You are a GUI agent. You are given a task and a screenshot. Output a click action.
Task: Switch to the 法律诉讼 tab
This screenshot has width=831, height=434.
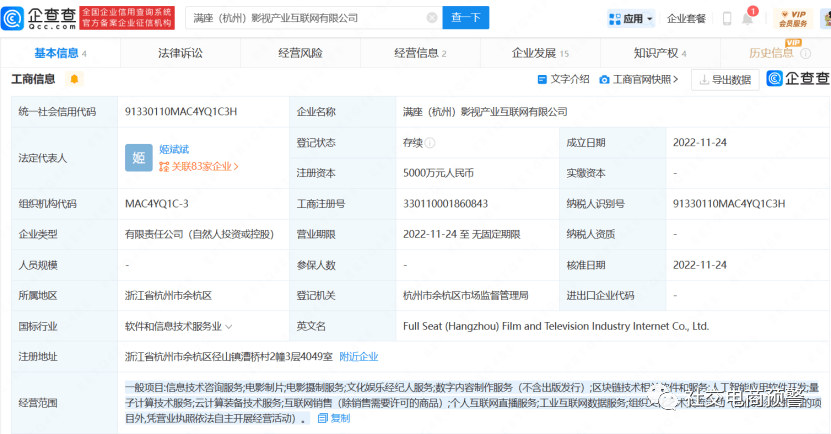pyautogui.click(x=180, y=53)
